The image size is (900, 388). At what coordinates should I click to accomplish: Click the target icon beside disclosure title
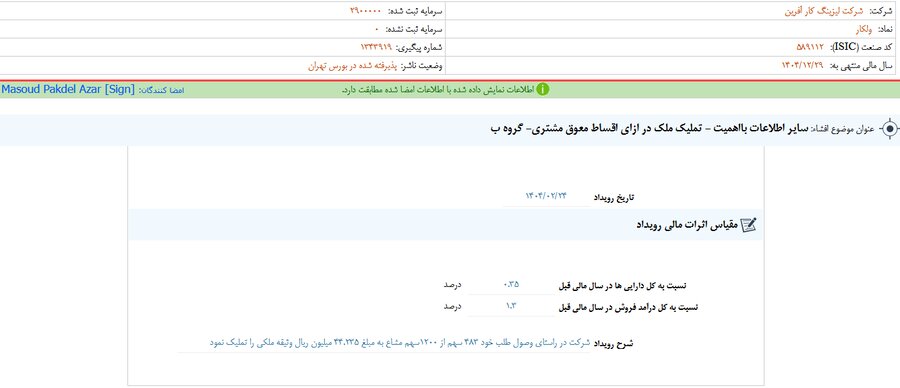click(889, 129)
